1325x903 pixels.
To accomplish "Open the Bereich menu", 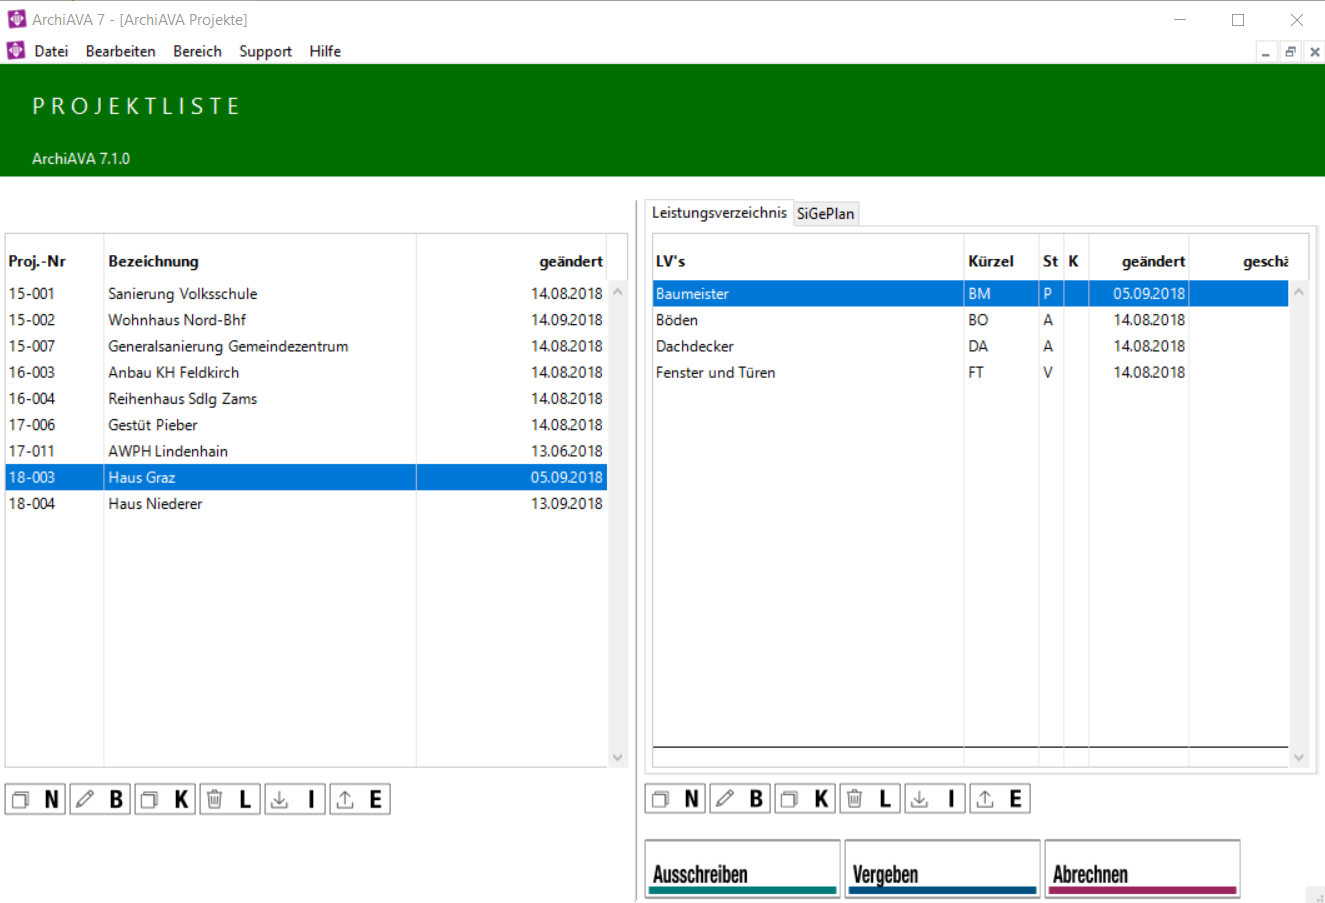I will coord(197,51).
